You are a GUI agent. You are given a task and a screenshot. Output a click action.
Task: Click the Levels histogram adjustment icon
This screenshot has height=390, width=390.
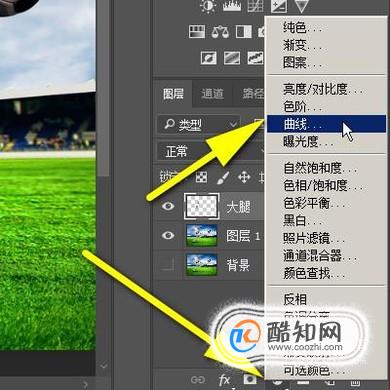pos(231,6)
